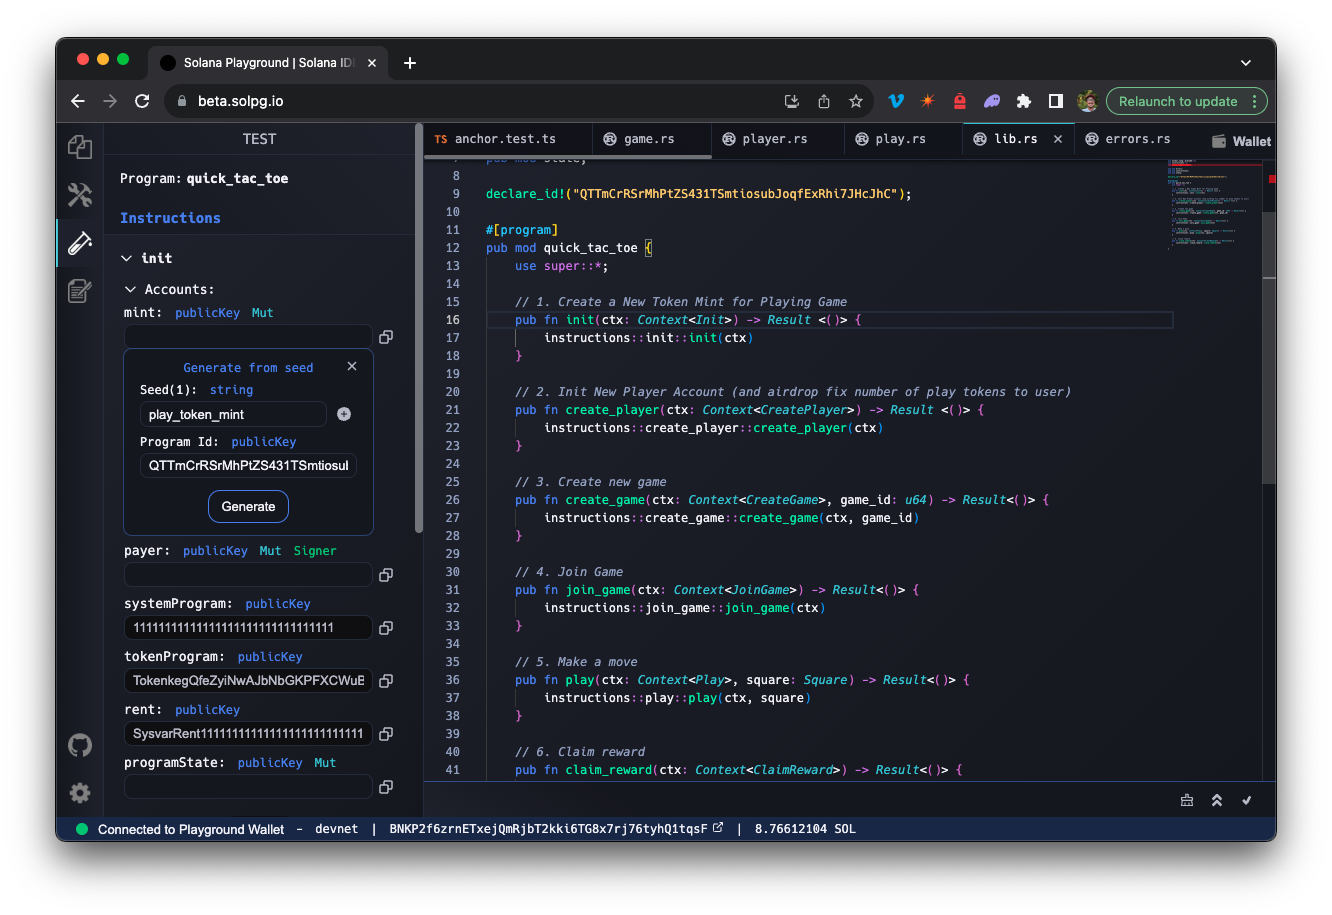Image resolution: width=1332 pixels, height=915 pixels.
Task: Open the notepad-and-pencil sidebar panel
Action: pos(80,291)
